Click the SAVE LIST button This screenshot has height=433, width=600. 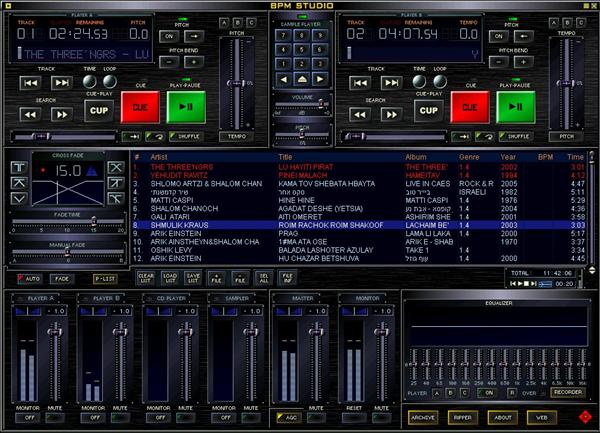point(193,278)
